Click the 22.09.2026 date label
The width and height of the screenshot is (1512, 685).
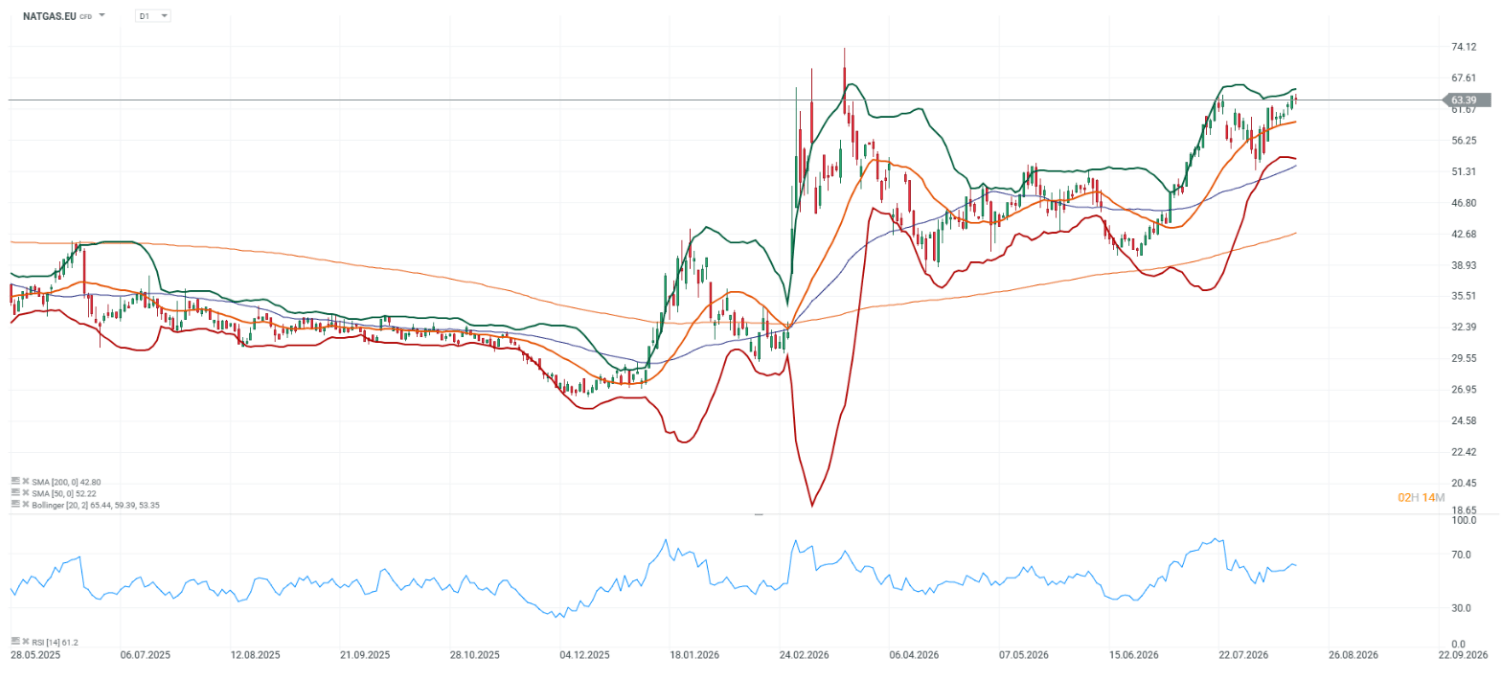tap(1462, 655)
